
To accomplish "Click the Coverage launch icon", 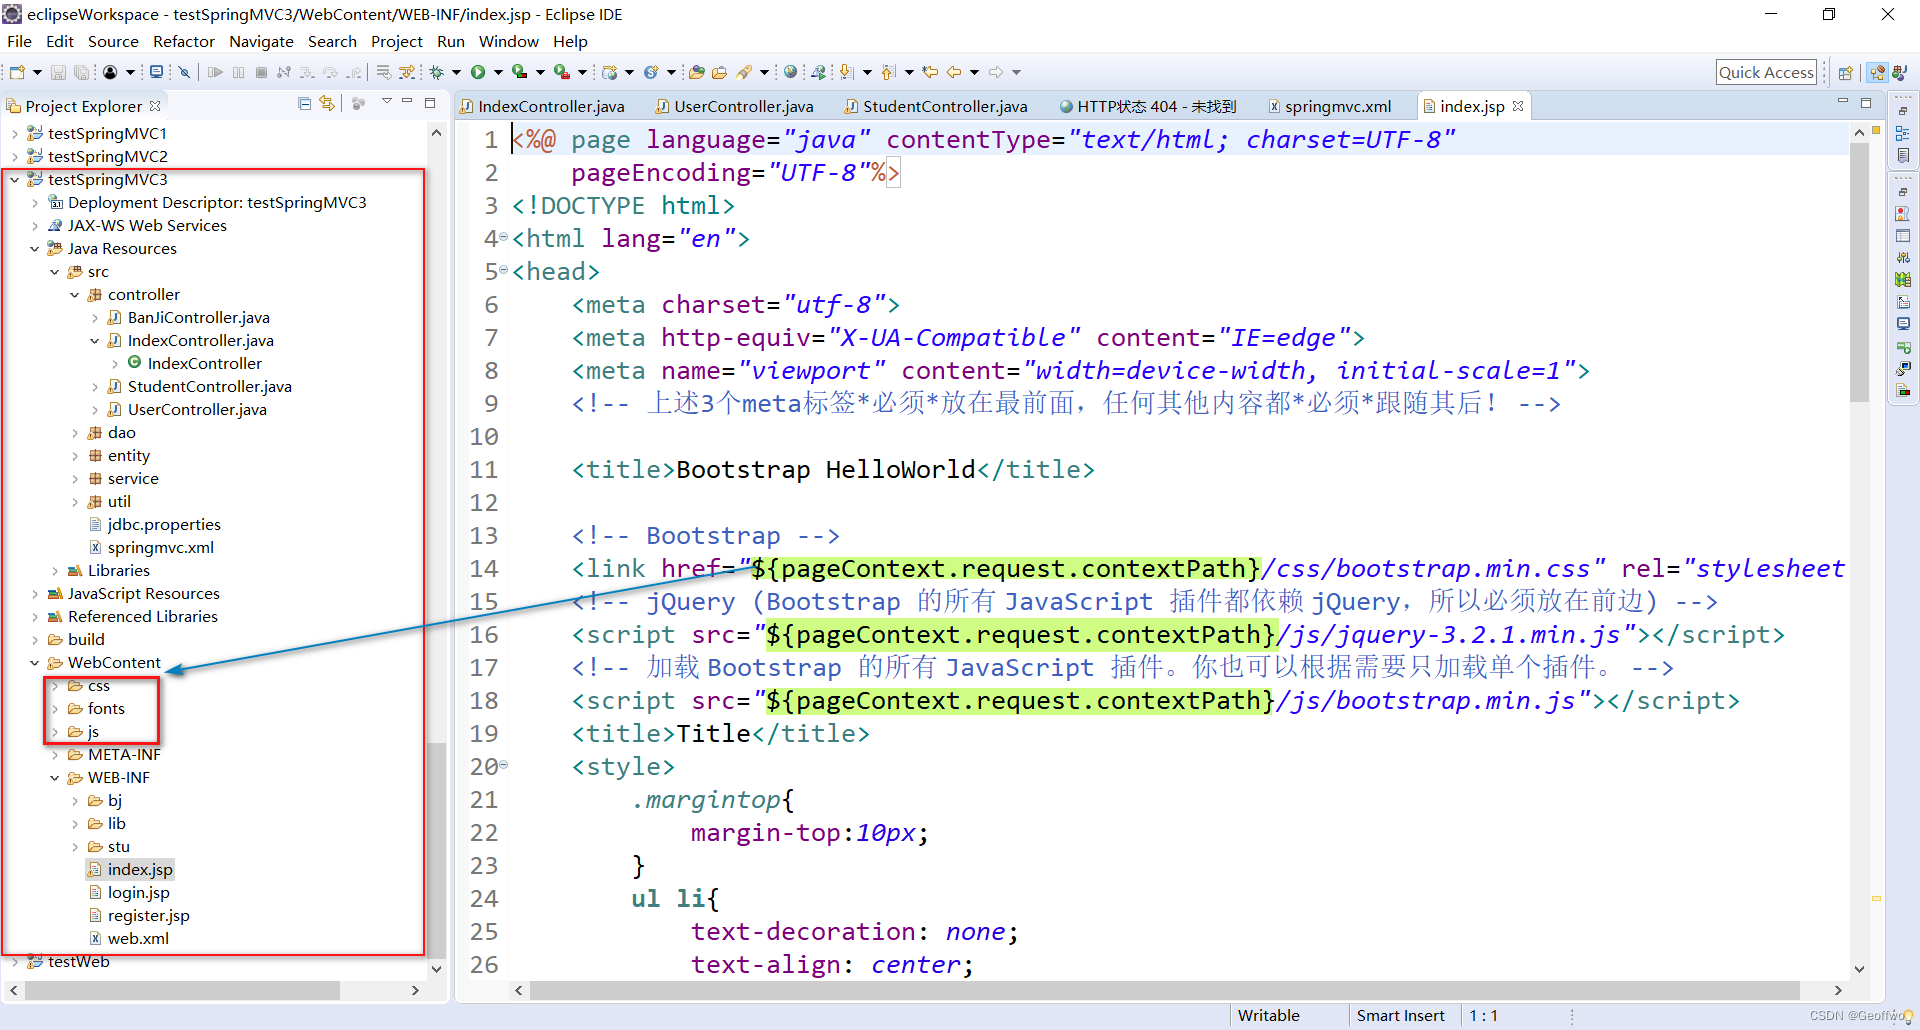I will [x=519, y=72].
